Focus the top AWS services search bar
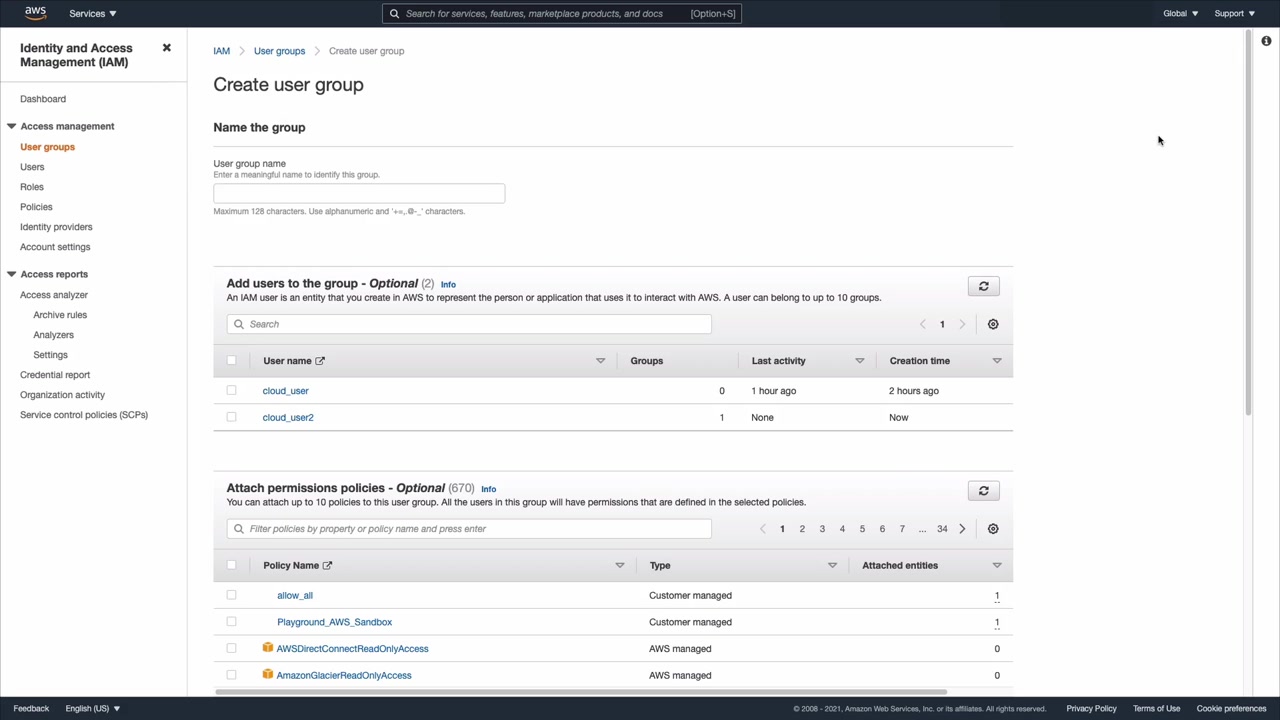Screen dimensions: 1280x720 click(x=562, y=14)
